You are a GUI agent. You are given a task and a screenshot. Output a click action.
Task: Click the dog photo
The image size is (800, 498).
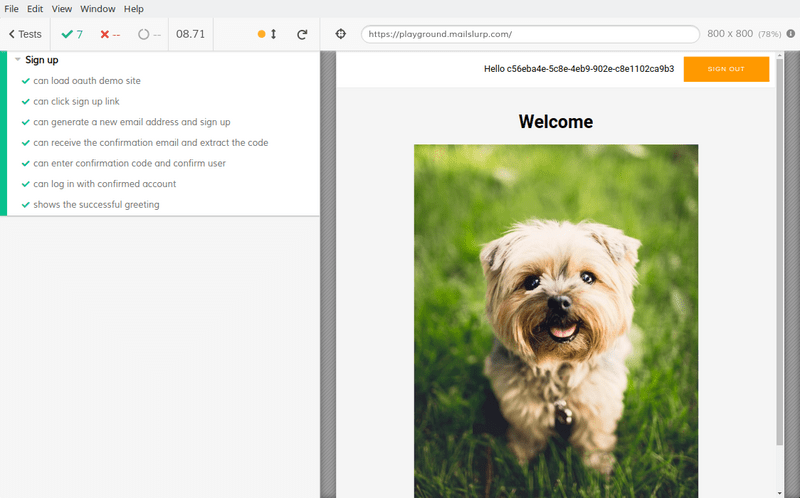coord(556,320)
